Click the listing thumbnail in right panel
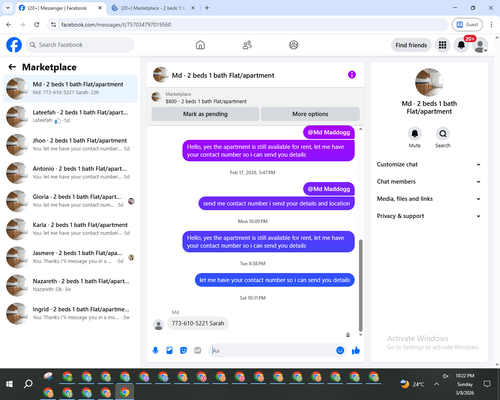This screenshot has width=500, height=400. click(429, 82)
